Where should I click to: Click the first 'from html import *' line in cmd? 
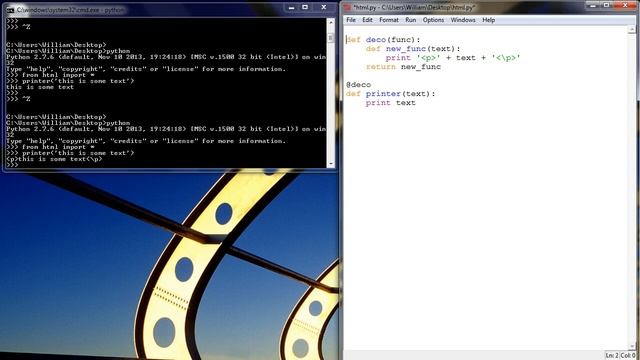pos(50,75)
